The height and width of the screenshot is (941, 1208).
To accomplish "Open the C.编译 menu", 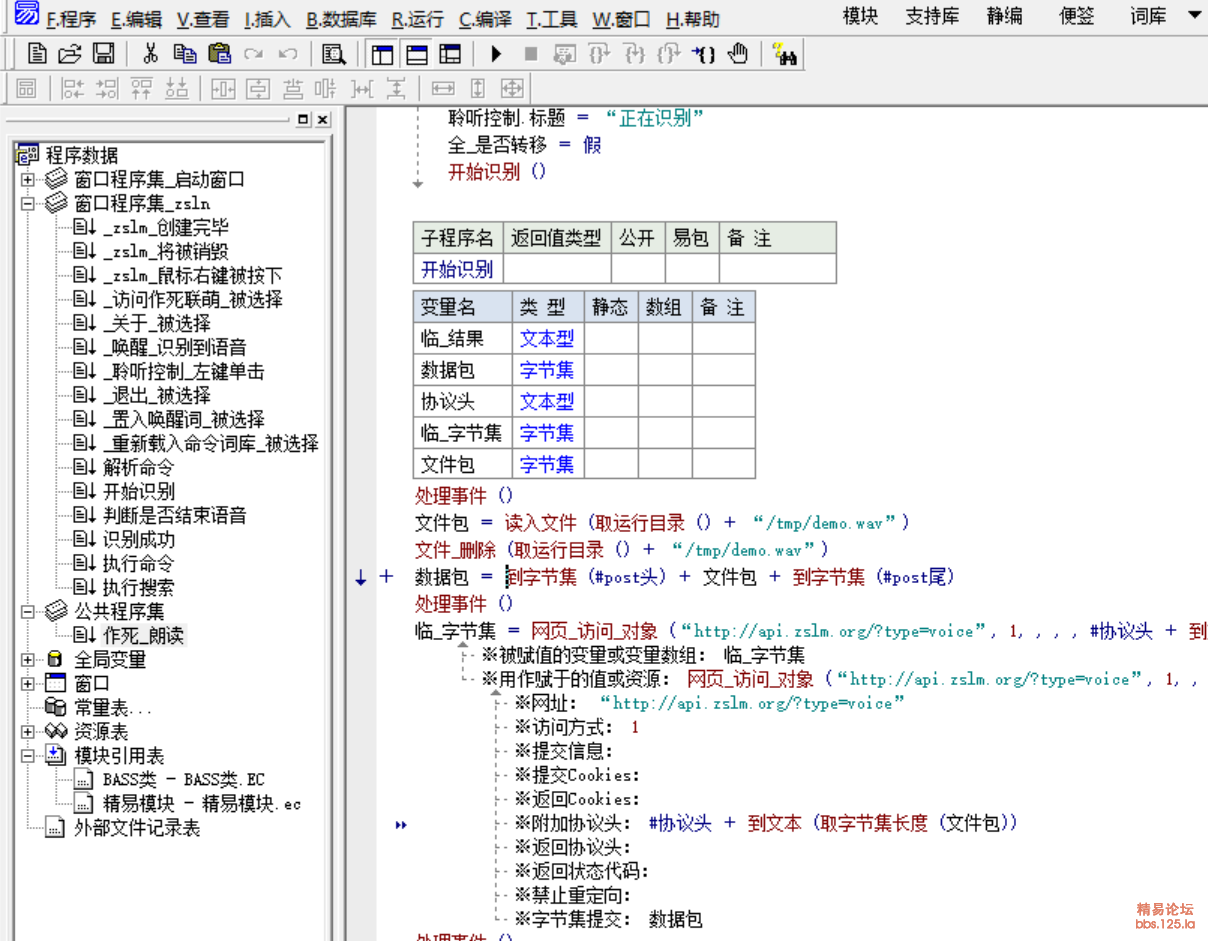I will 485,19.
